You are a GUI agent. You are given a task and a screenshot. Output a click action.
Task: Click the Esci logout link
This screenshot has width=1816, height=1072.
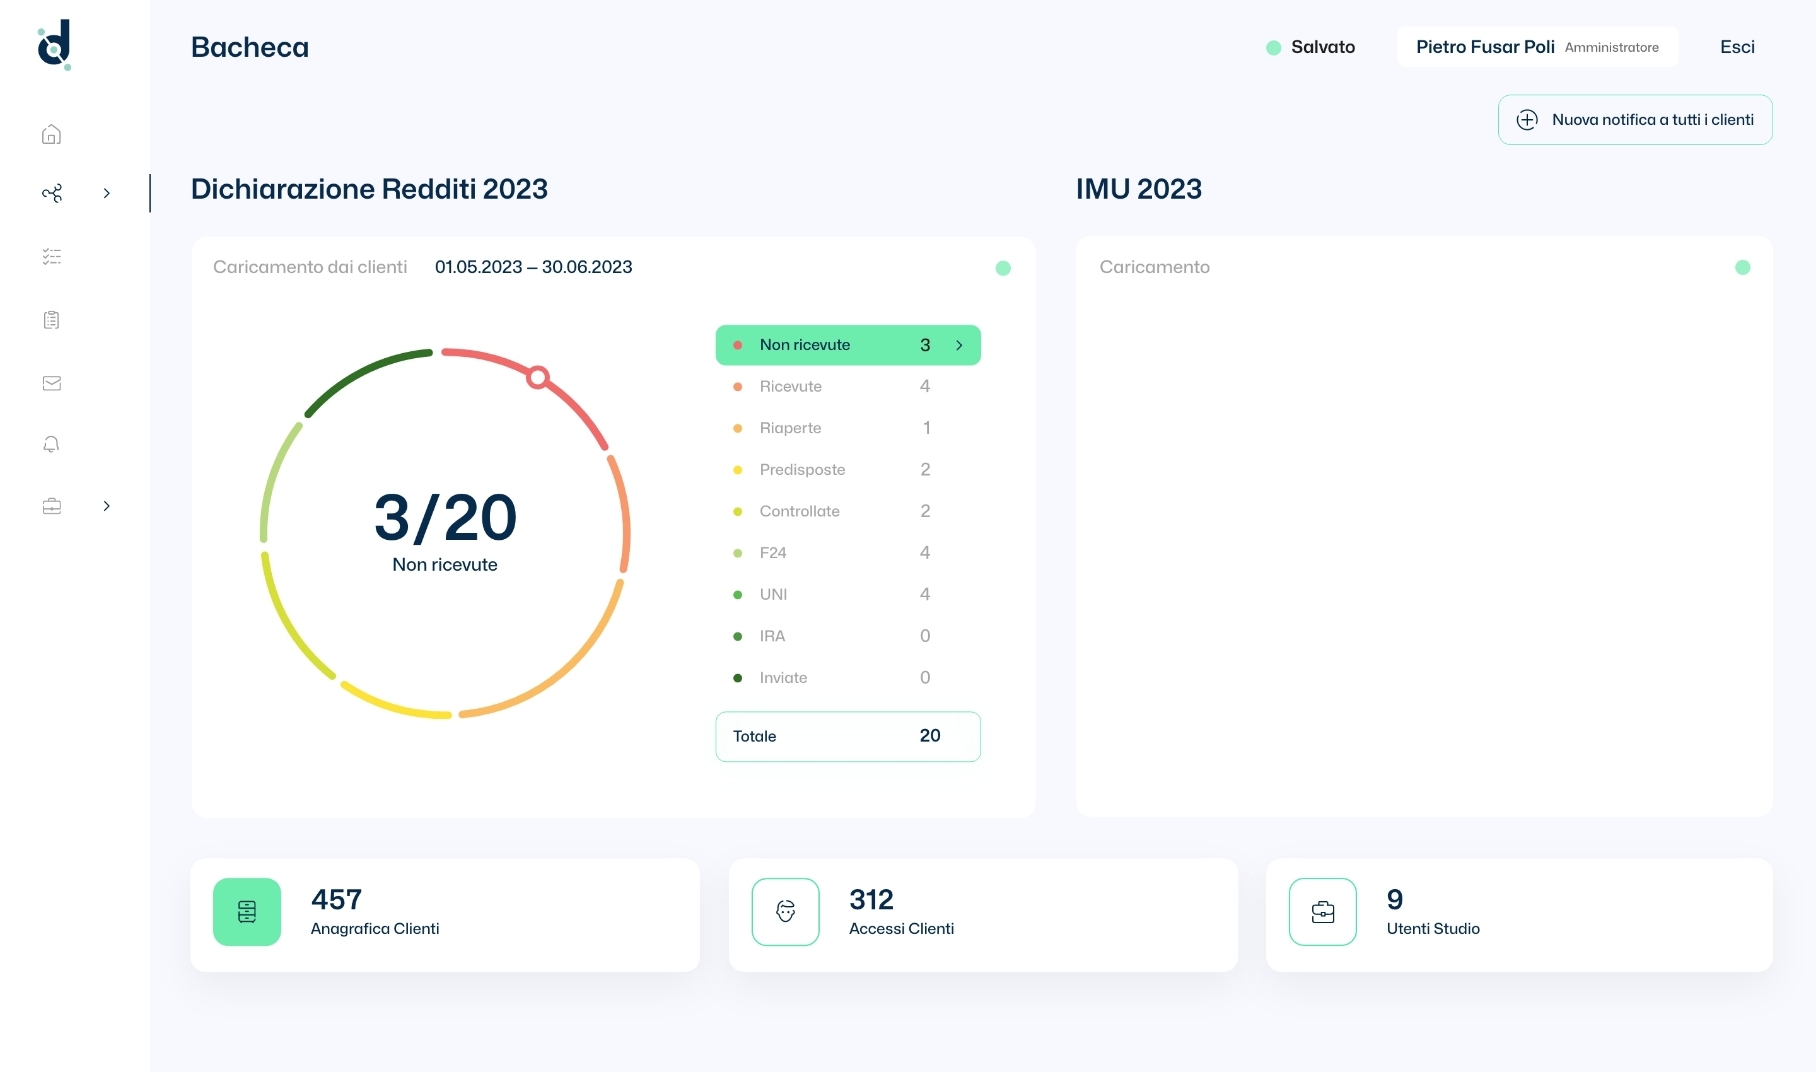tap(1737, 47)
